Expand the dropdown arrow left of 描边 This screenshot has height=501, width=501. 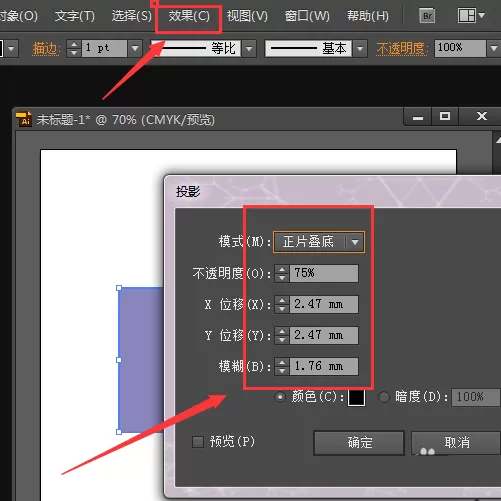11,49
